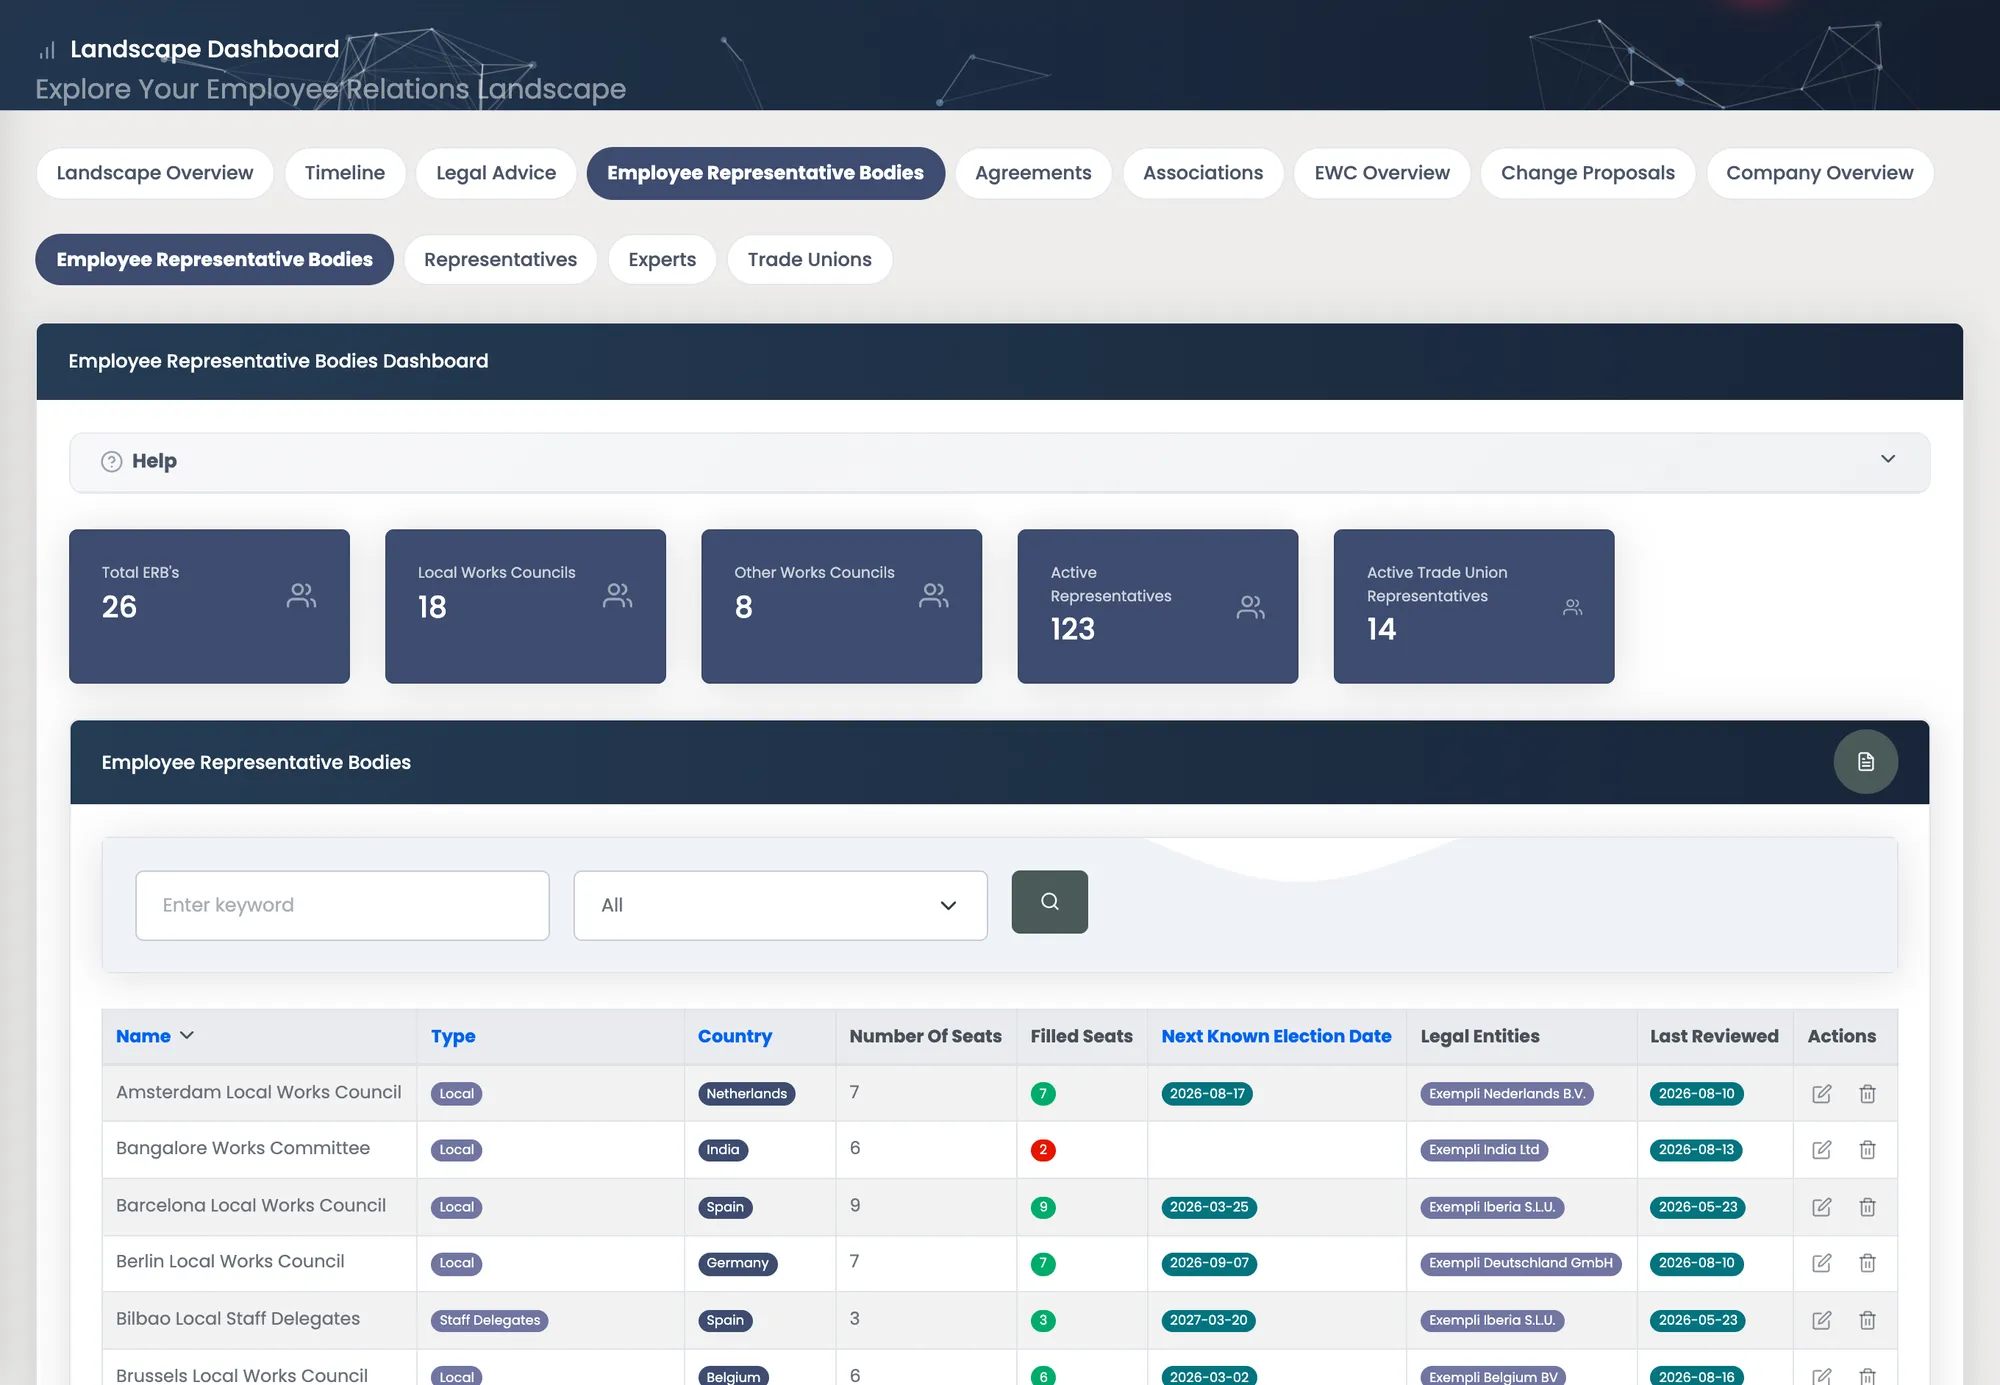Open edit for Bilbao Local Staff Delegates

pyautogui.click(x=1821, y=1320)
